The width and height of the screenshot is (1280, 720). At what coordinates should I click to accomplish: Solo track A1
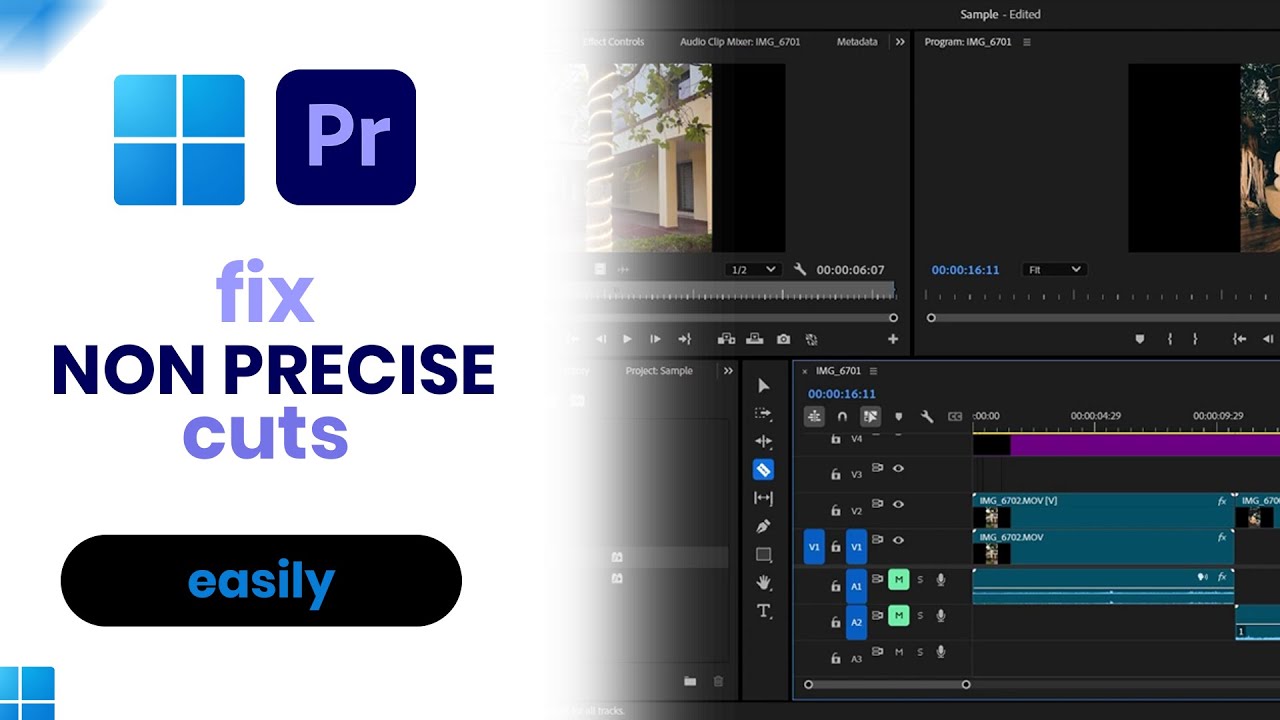(920, 579)
